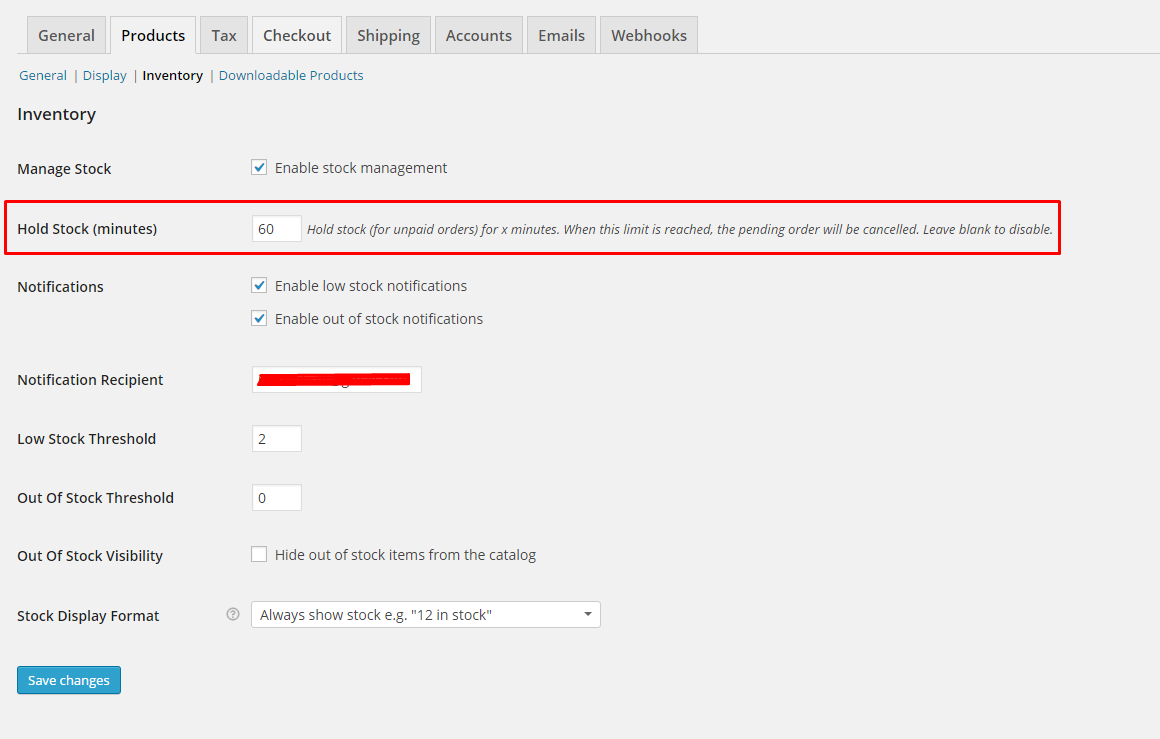Viewport: 1160px width, 739px height.
Task: Open the Emails tab
Action: point(561,35)
